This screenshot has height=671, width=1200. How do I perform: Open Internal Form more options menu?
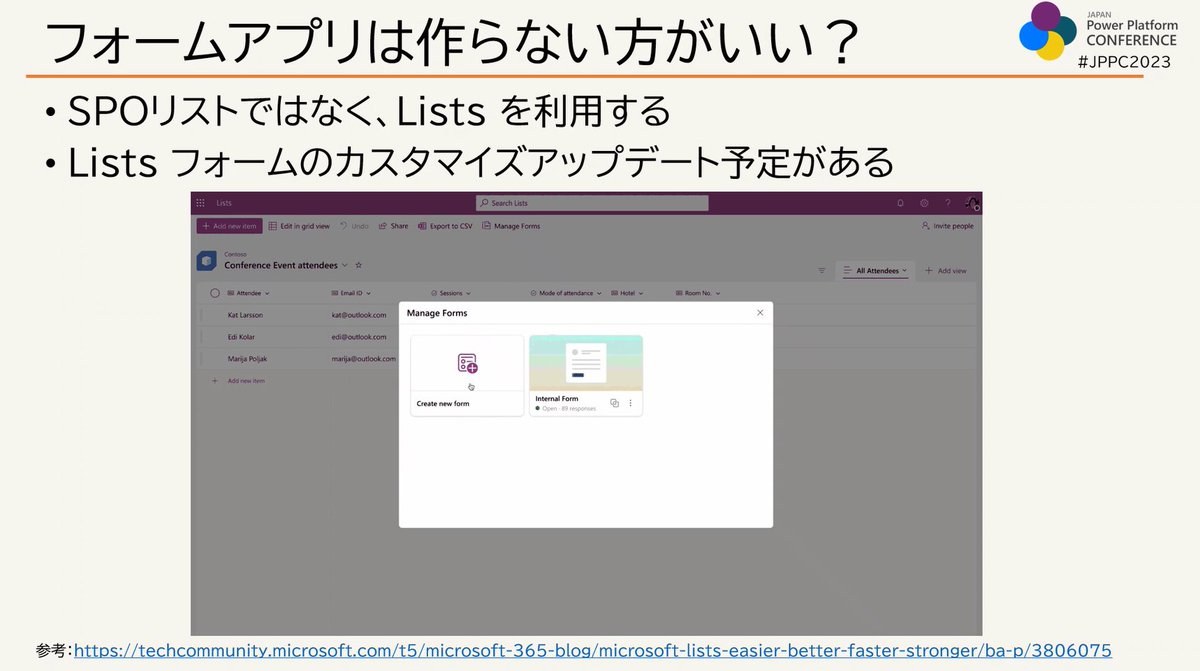[630, 403]
